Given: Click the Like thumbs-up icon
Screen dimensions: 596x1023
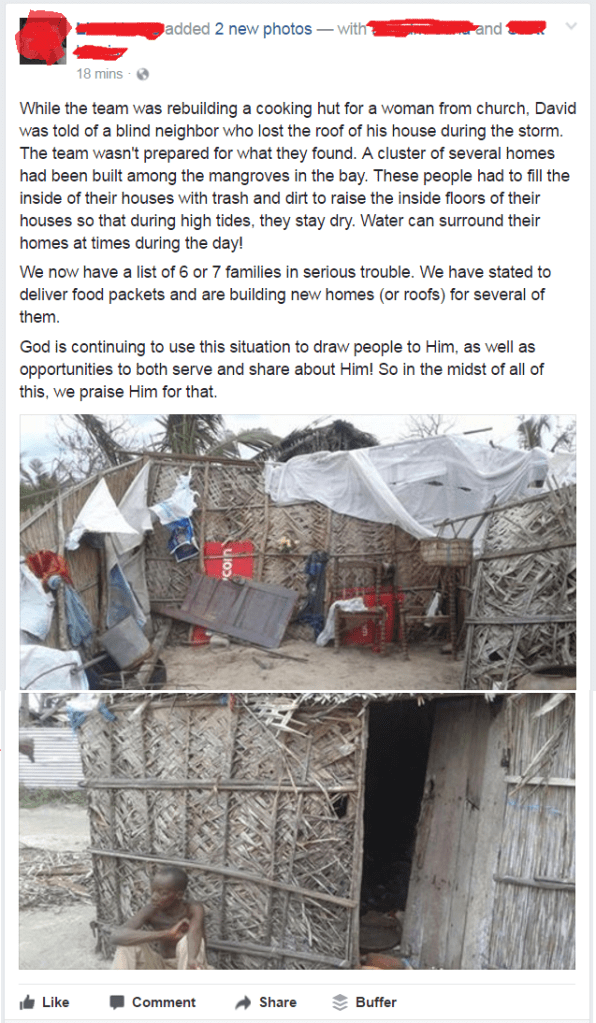Looking at the screenshot, I should (x=27, y=1002).
